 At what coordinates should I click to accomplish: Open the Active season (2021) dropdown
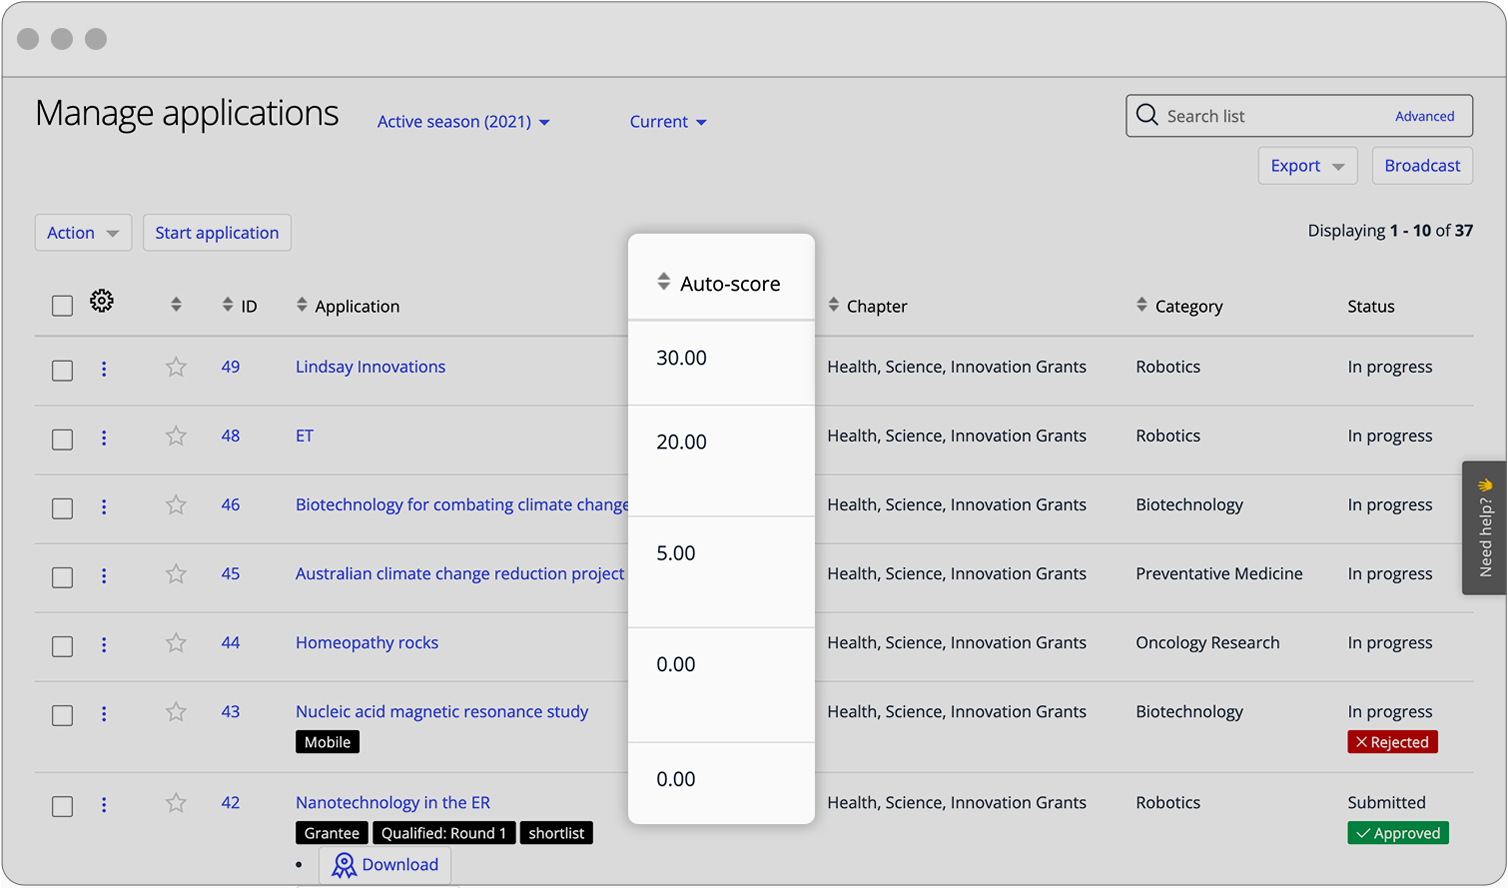coord(462,121)
